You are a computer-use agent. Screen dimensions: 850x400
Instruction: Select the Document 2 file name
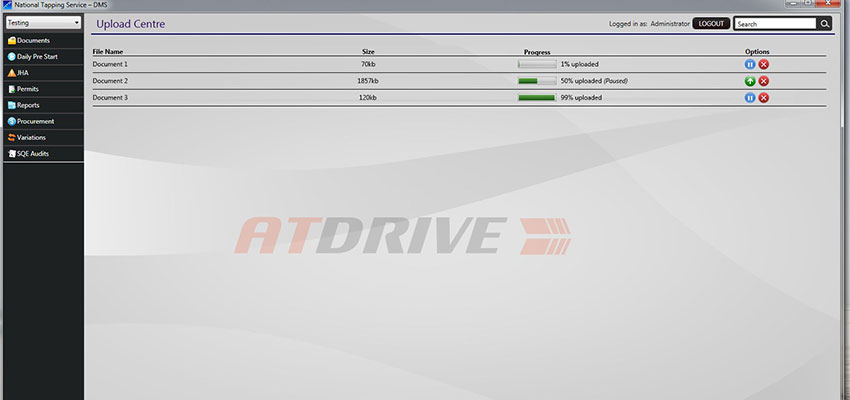[x=110, y=81]
